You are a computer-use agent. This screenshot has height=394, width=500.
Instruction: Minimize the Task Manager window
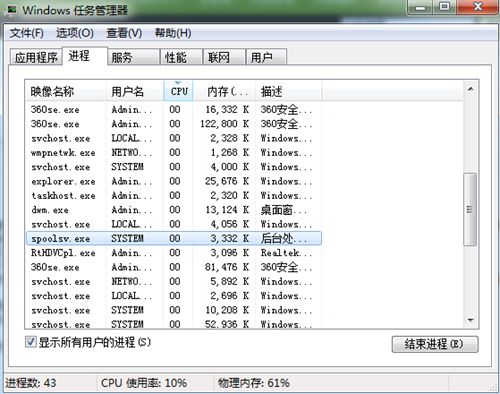tap(420, 7)
